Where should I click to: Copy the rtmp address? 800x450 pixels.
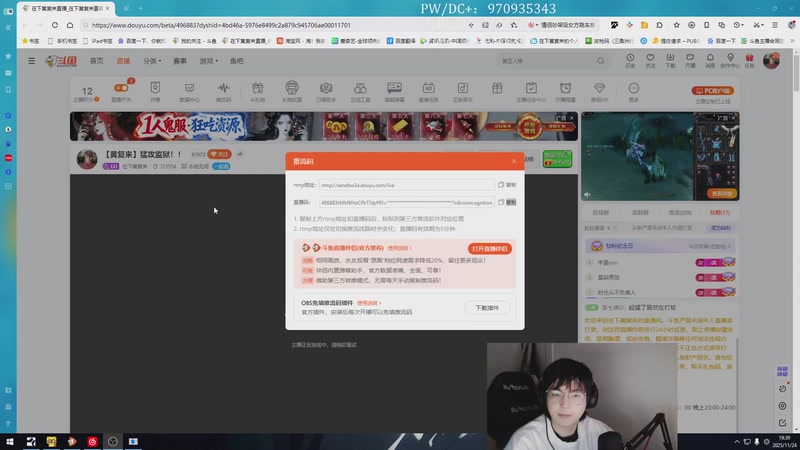click(x=507, y=185)
